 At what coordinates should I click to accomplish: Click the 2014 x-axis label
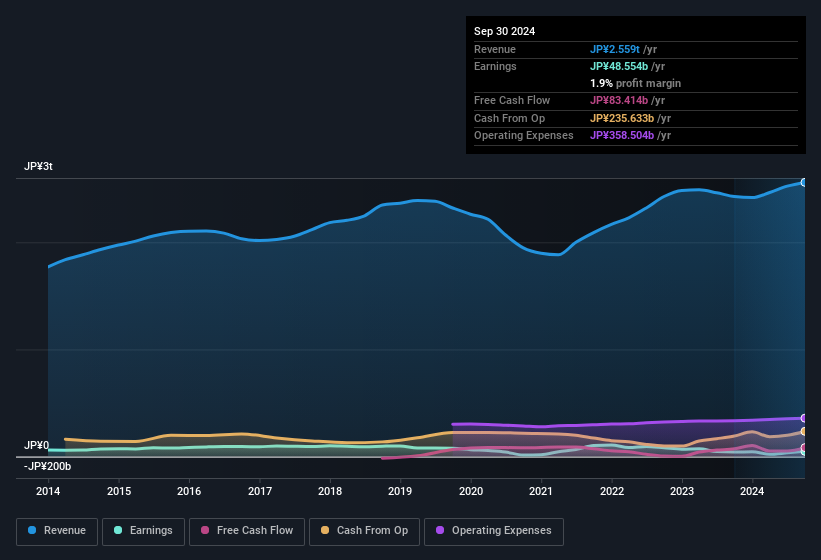(48, 491)
